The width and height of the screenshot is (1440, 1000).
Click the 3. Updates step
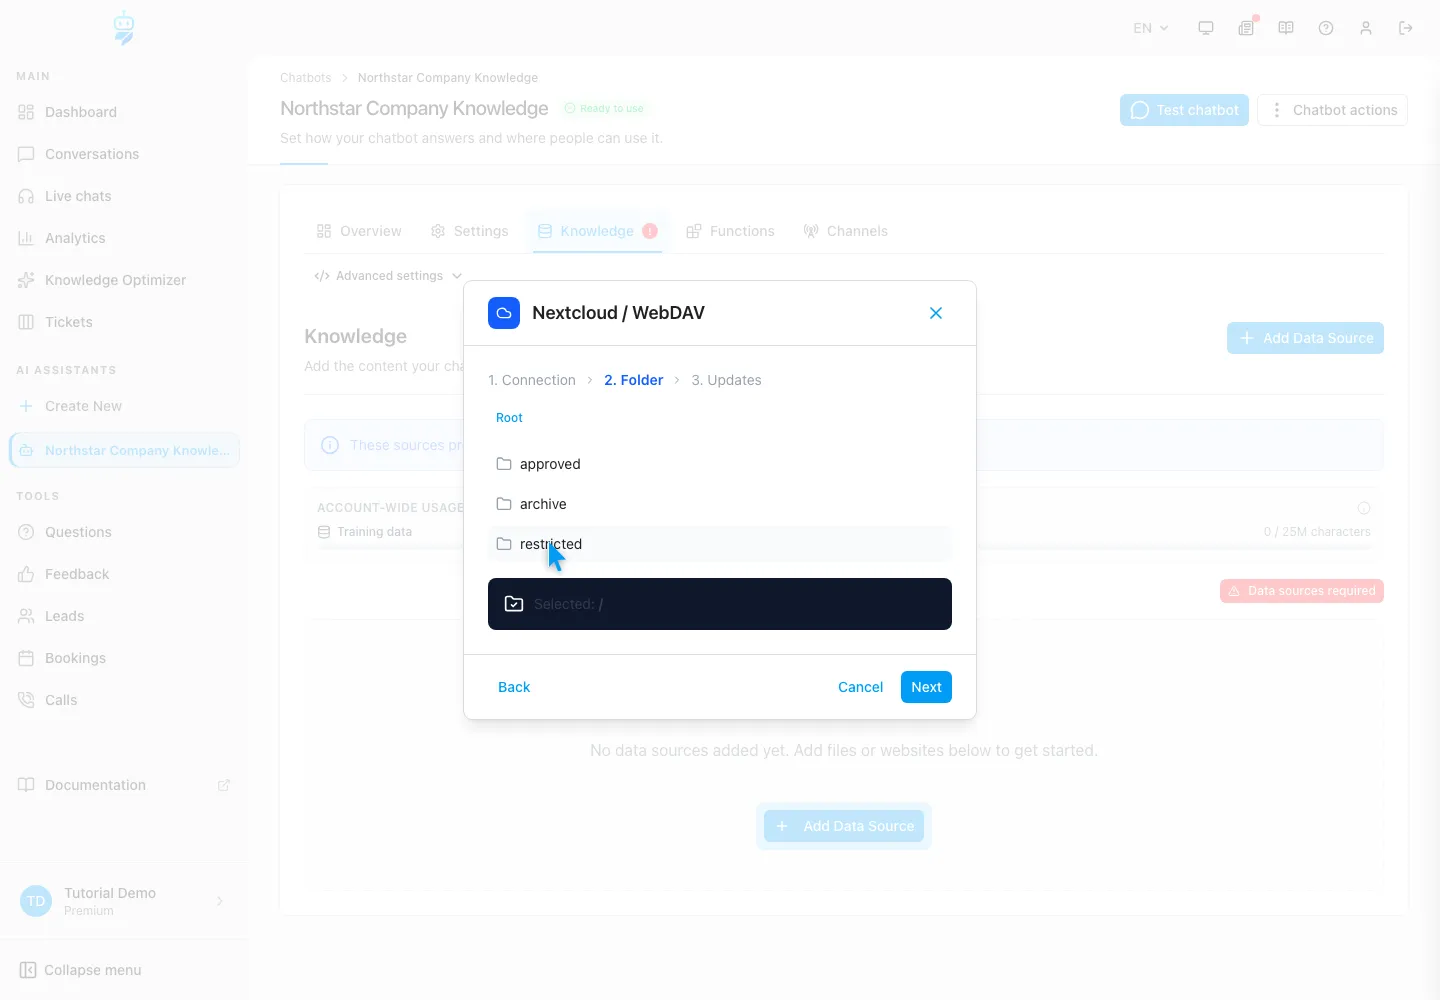click(x=726, y=380)
